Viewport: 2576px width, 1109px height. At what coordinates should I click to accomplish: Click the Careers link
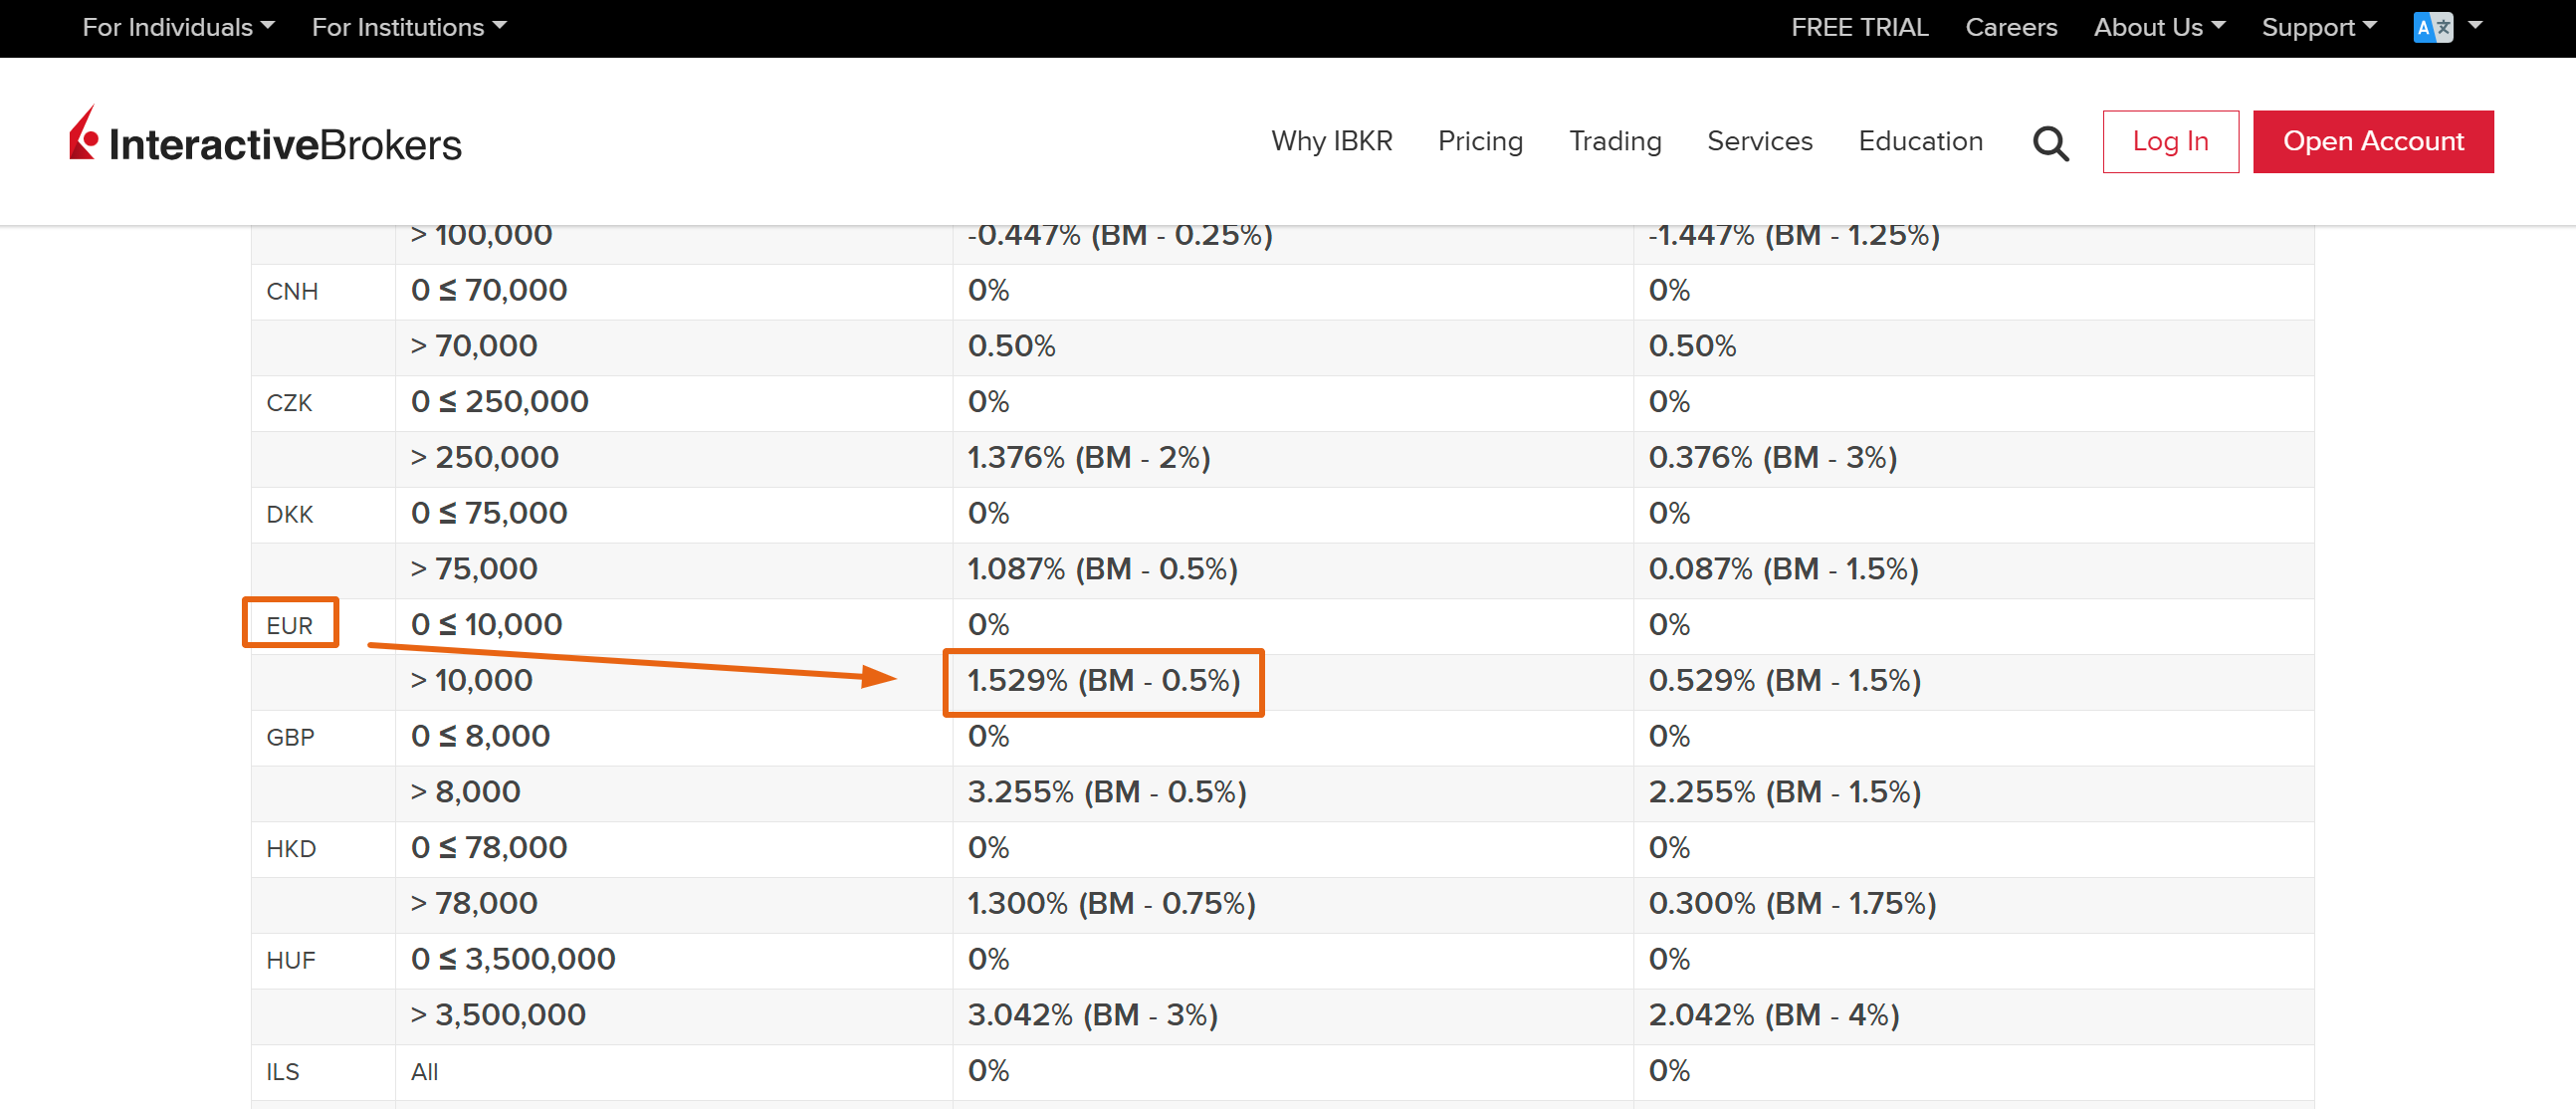click(2010, 27)
